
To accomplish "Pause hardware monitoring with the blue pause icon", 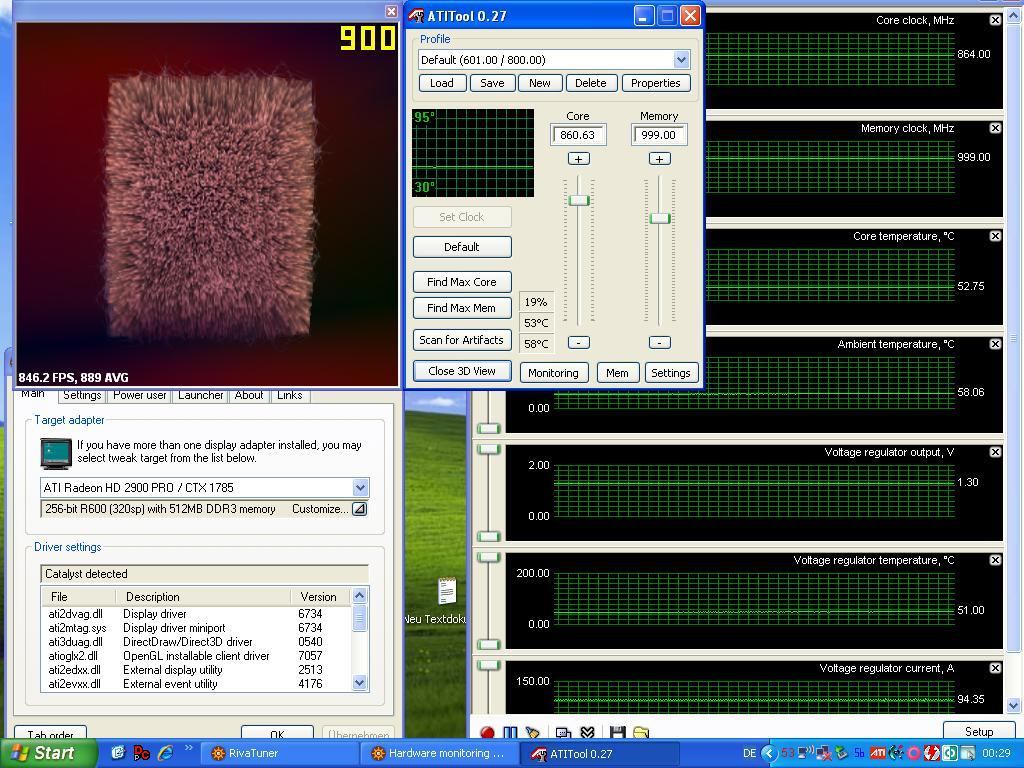I will coord(510,733).
